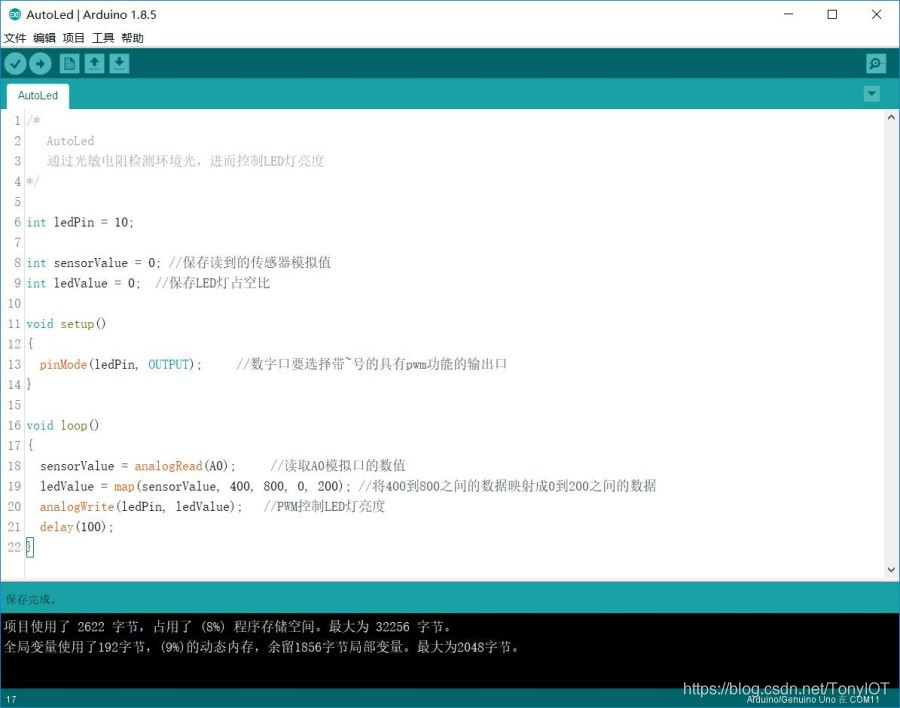The width and height of the screenshot is (900, 708).
Task: Close the Arduino window
Action: [876, 14]
